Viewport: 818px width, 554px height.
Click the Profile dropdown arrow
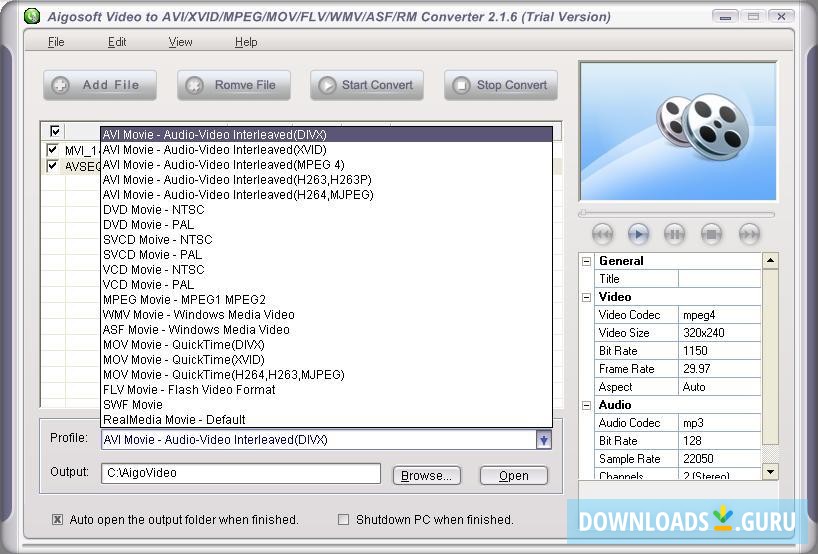point(543,440)
